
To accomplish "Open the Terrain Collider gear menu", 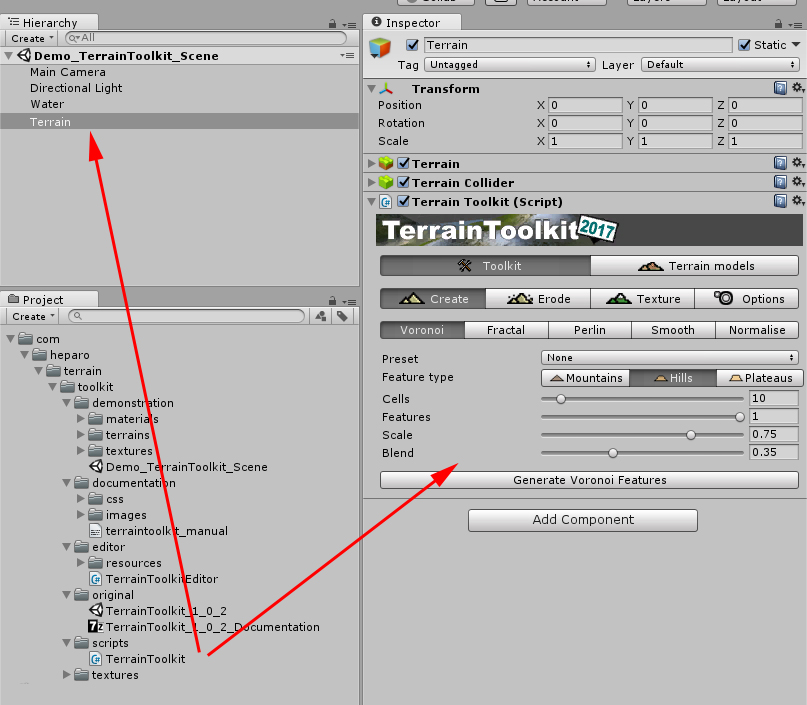I will coord(798,182).
